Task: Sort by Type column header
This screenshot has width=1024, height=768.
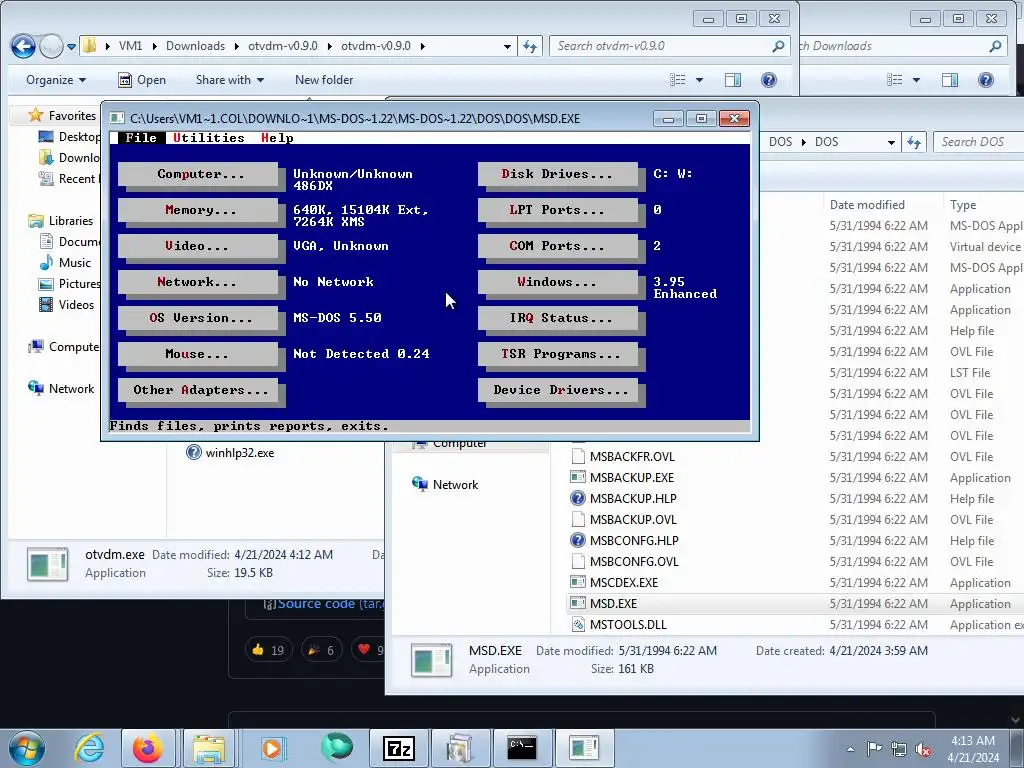Action: click(x=963, y=204)
